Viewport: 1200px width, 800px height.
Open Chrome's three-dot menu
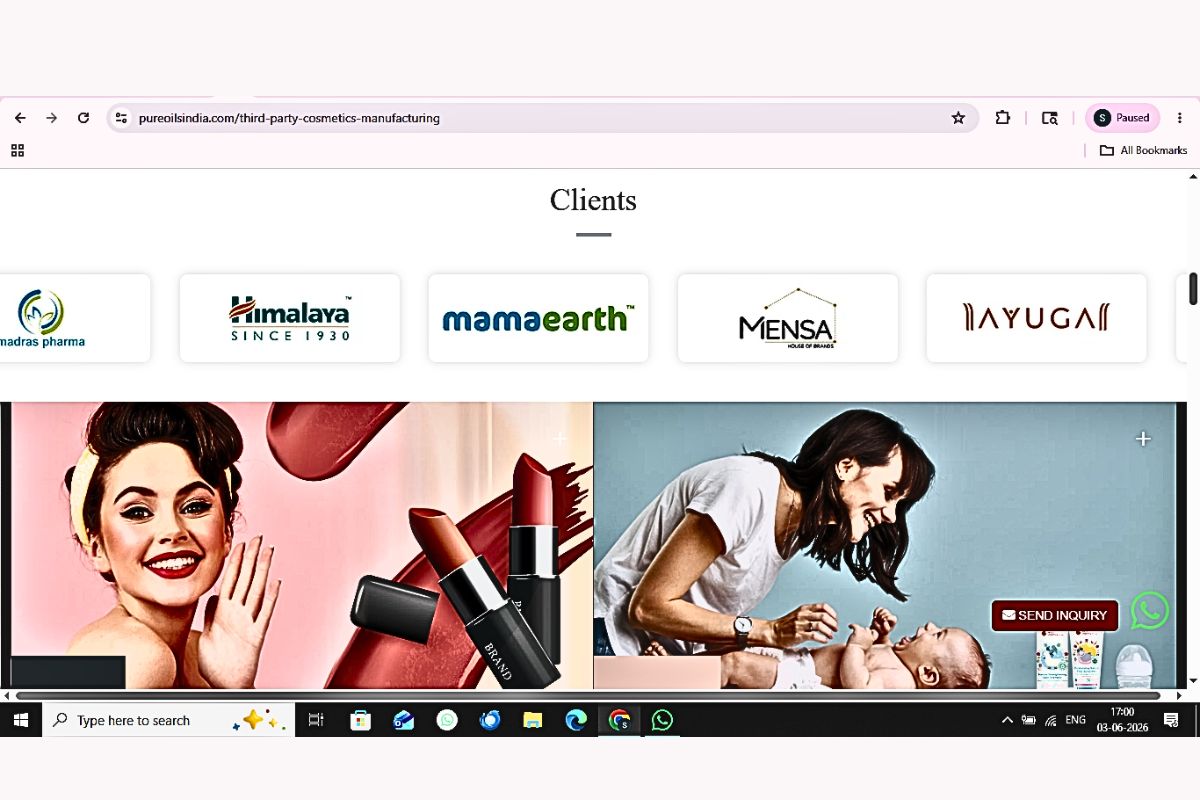click(1180, 118)
